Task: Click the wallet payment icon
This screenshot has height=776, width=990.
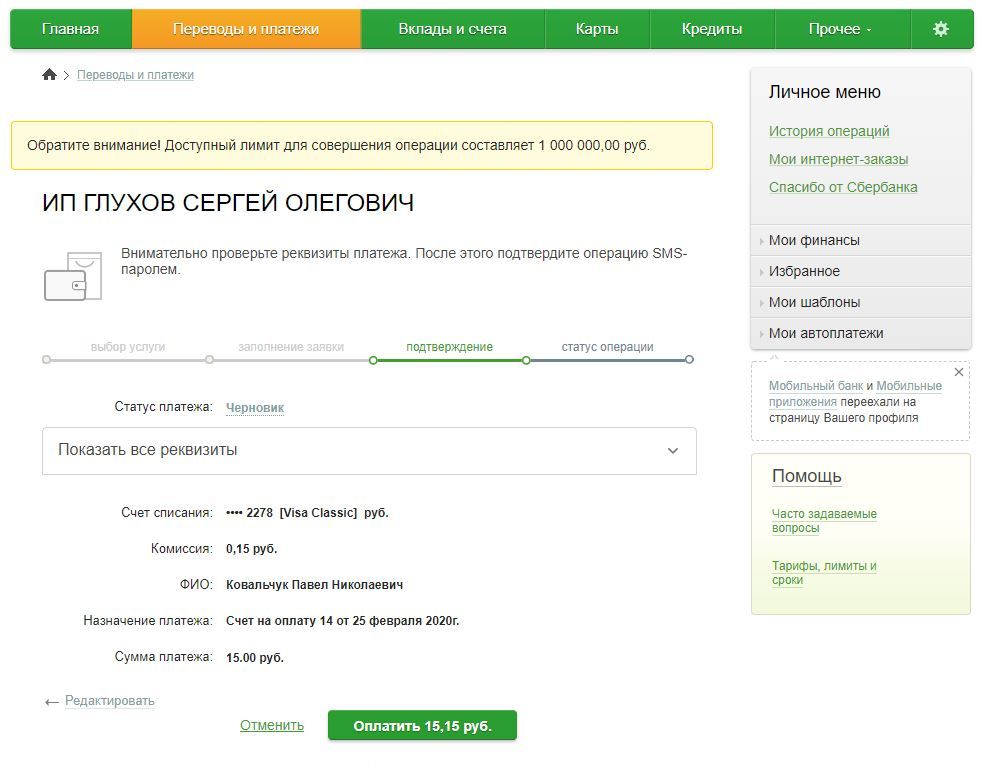Action: (x=73, y=276)
